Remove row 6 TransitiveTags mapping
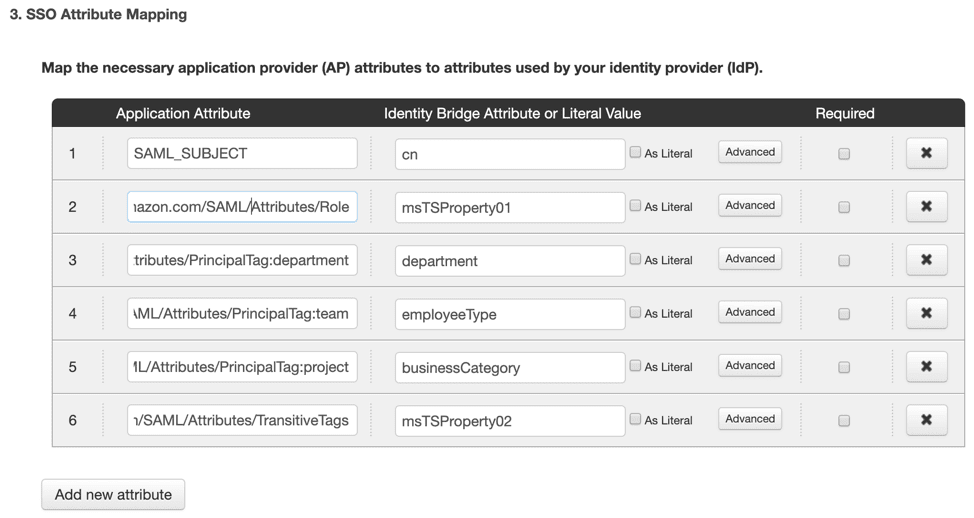The height and width of the screenshot is (518, 974). coord(926,420)
